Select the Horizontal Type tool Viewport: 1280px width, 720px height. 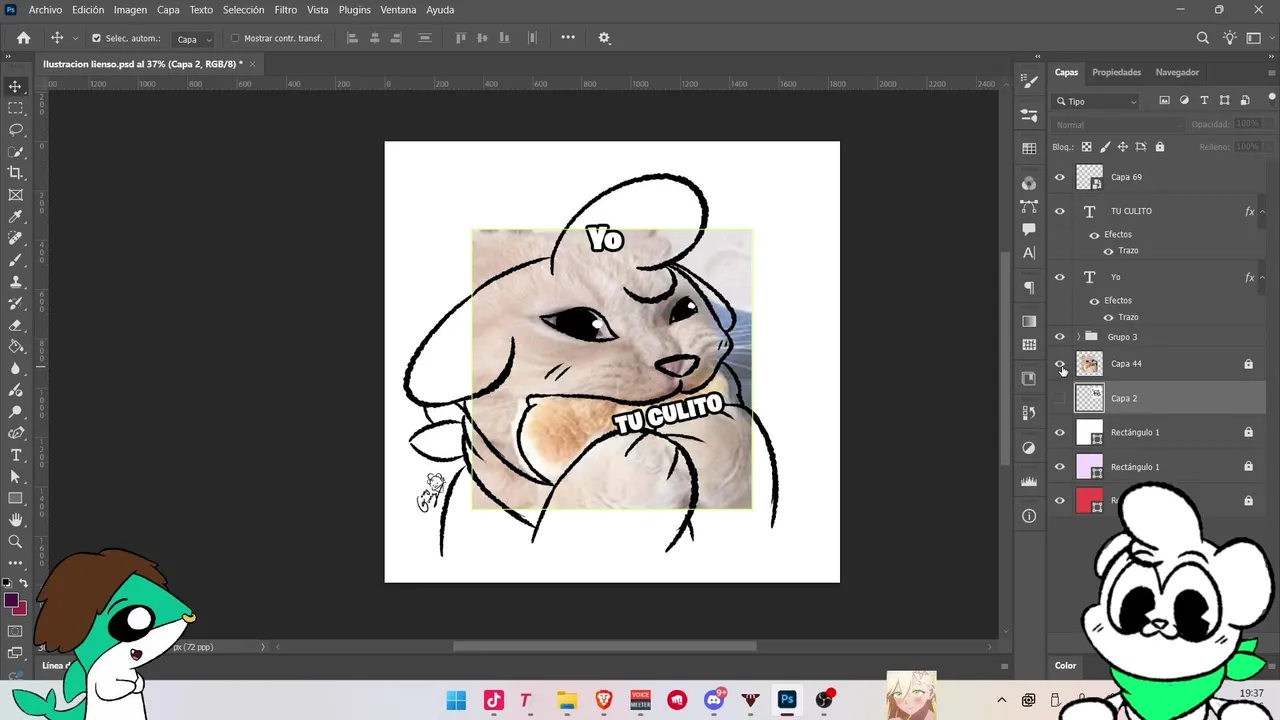[x=15, y=455]
